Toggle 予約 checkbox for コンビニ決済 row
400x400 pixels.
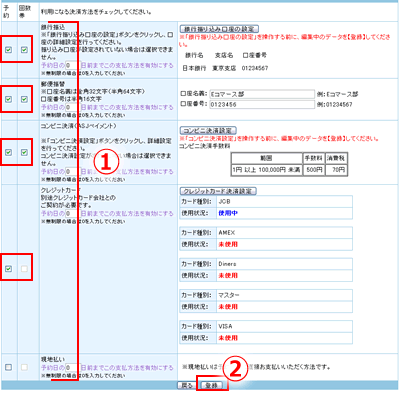tap(9, 152)
